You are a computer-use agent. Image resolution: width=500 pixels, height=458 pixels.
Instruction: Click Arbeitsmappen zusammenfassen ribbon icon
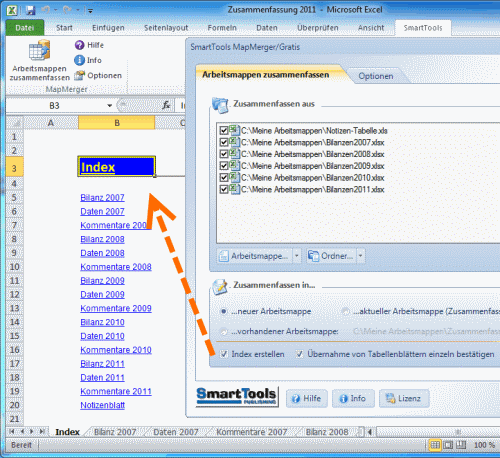[x=39, y=50]
